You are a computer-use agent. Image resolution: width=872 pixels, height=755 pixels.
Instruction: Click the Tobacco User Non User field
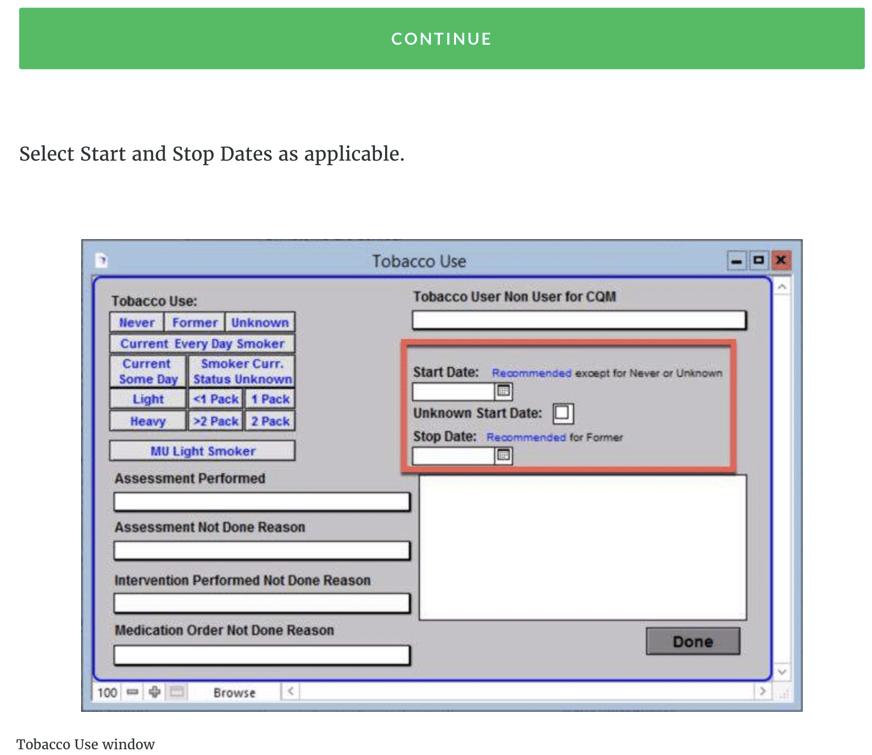point(579,320)
